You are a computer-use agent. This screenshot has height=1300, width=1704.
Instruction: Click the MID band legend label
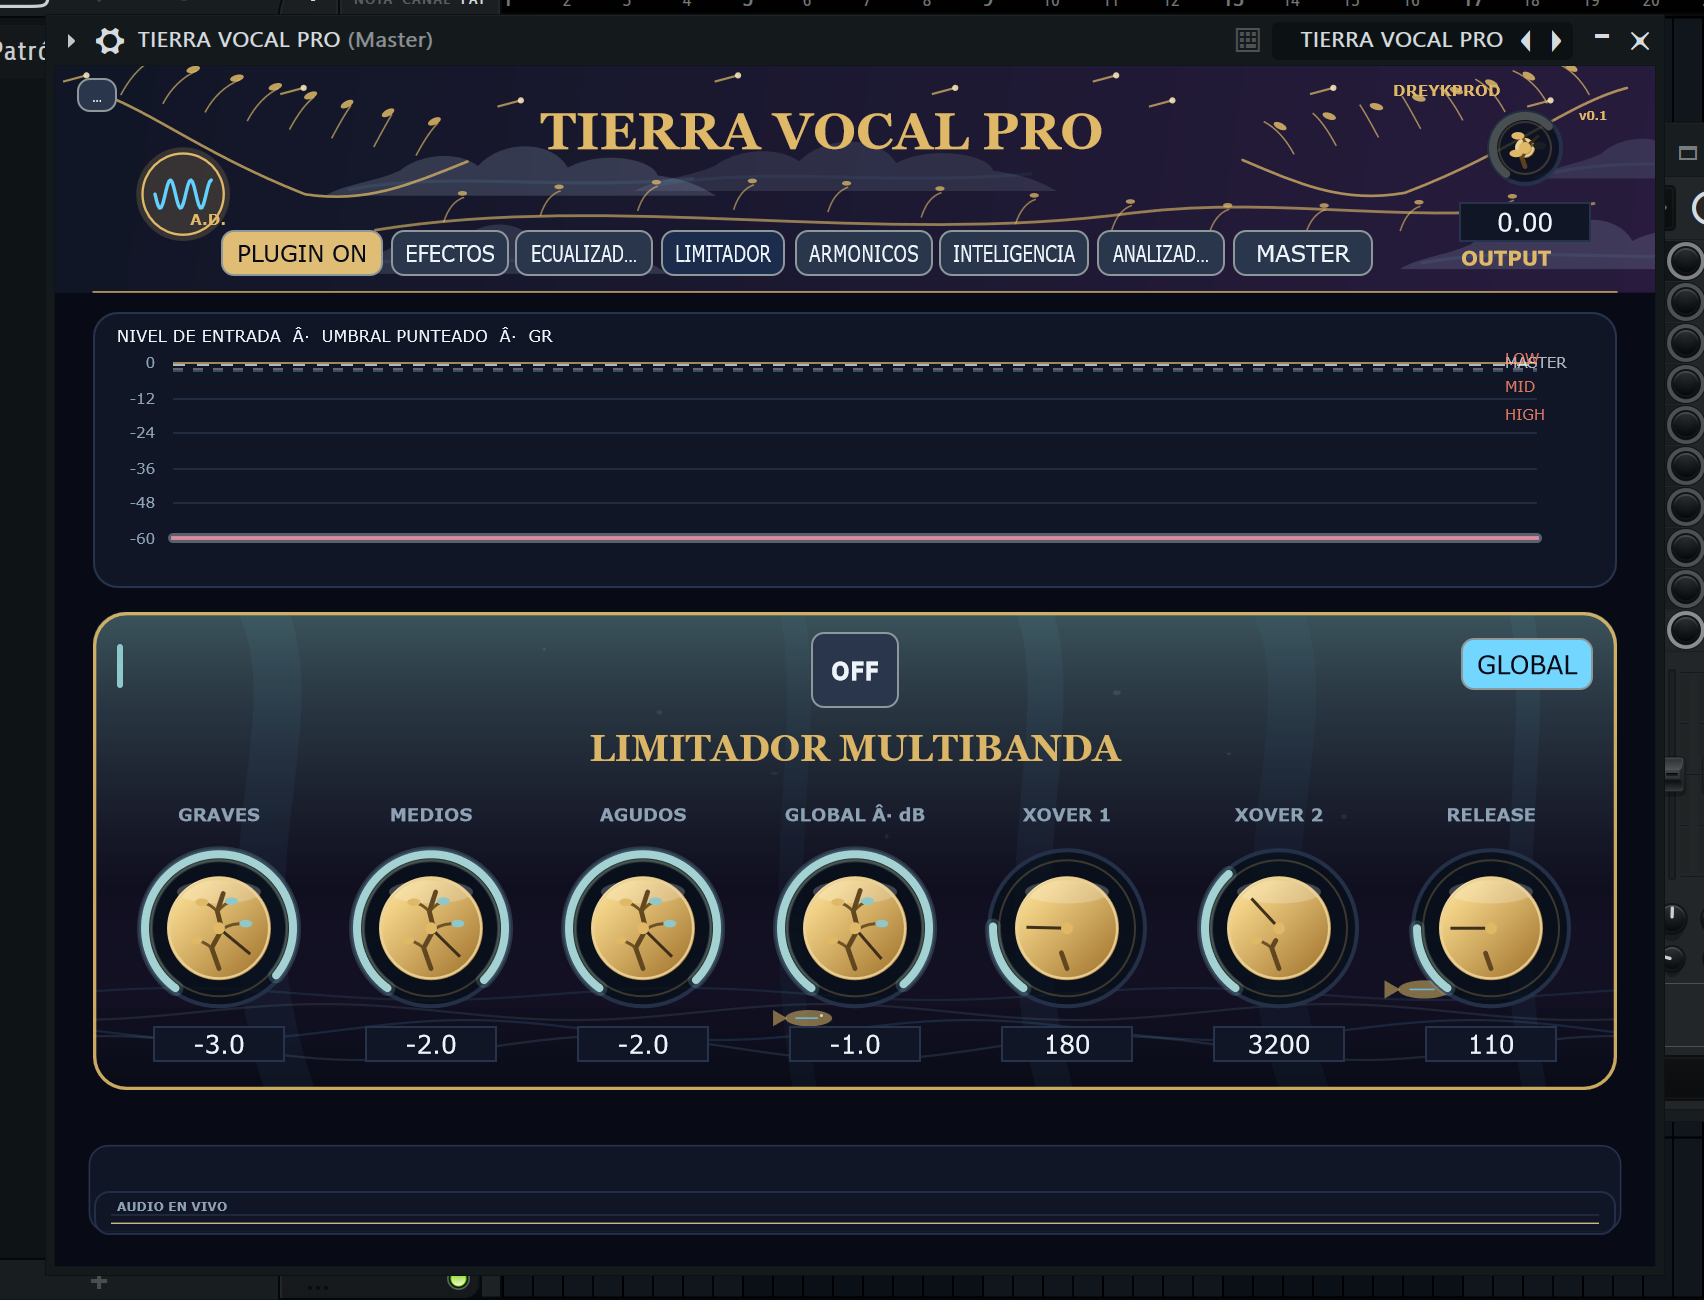(1520, 387)
